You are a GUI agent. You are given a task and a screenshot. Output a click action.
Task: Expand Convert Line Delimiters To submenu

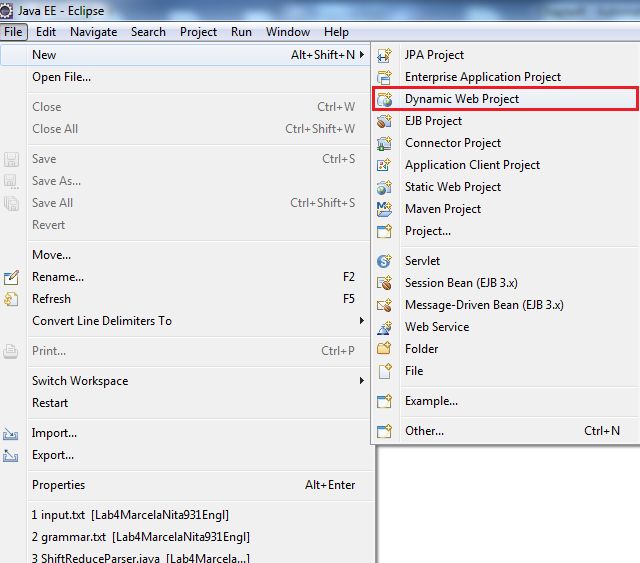[x=362, y=321]
